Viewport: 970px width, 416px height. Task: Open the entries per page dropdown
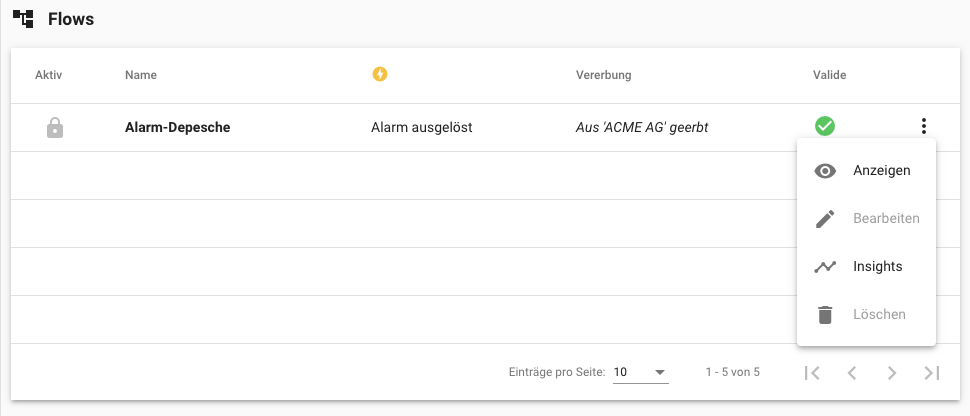[640, 373]
